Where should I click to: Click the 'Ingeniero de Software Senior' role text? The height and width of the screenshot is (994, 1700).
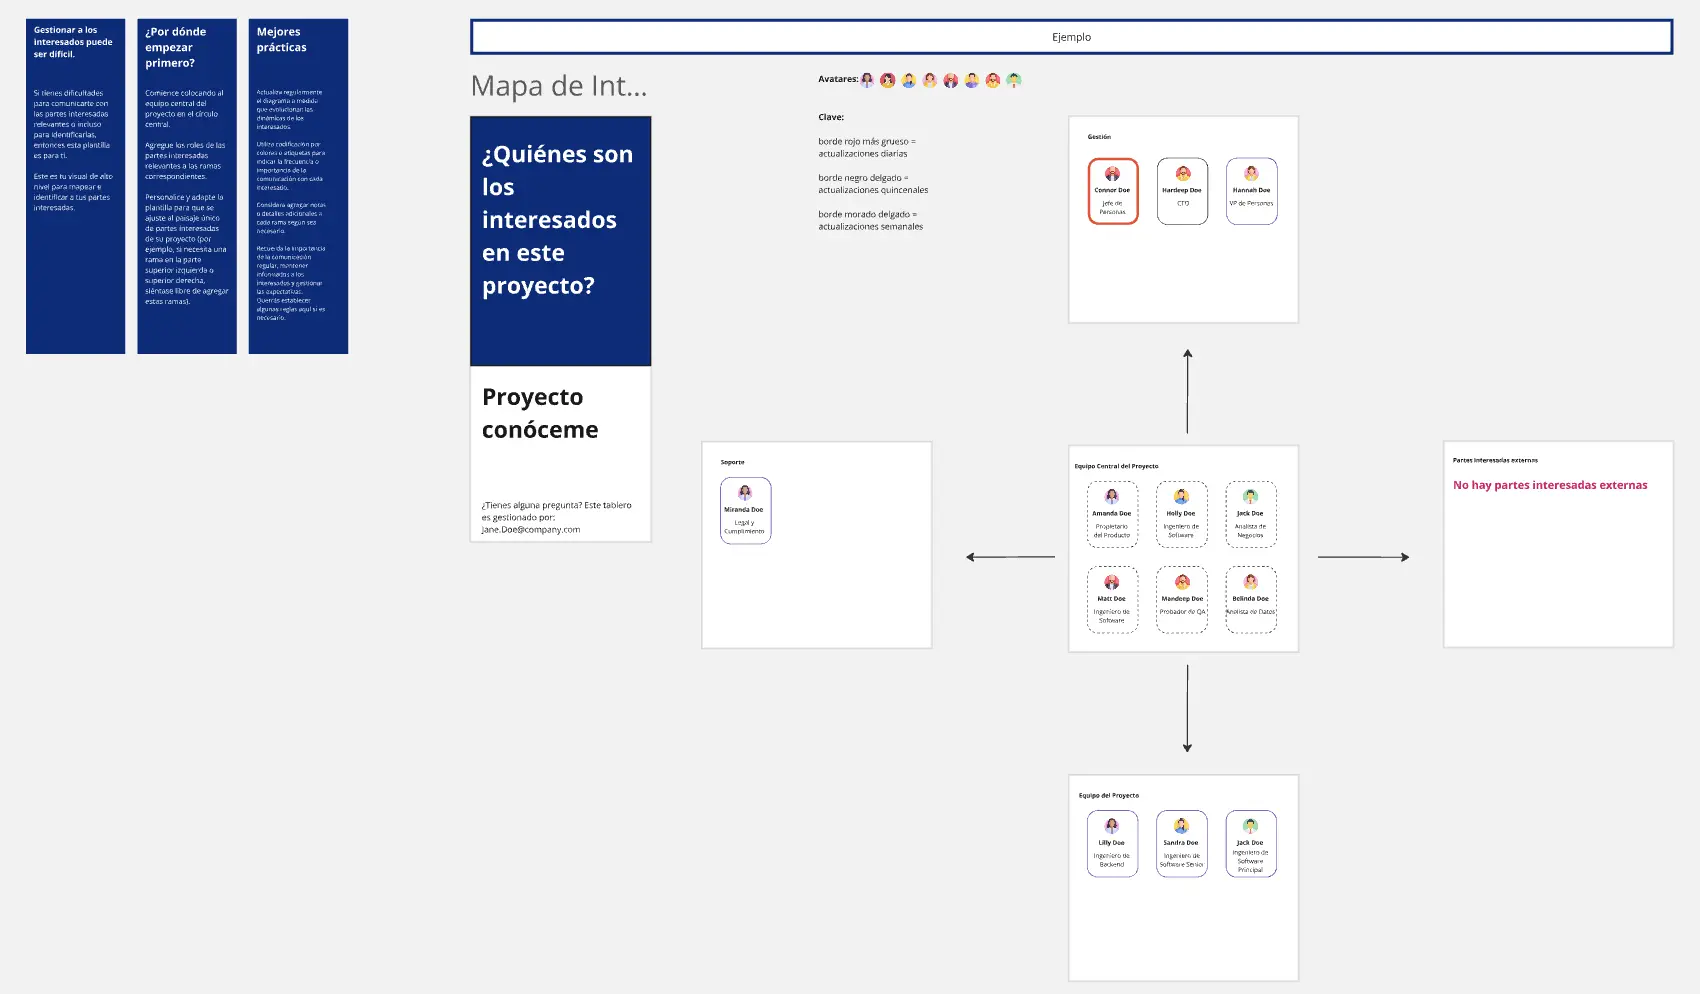1181,860
